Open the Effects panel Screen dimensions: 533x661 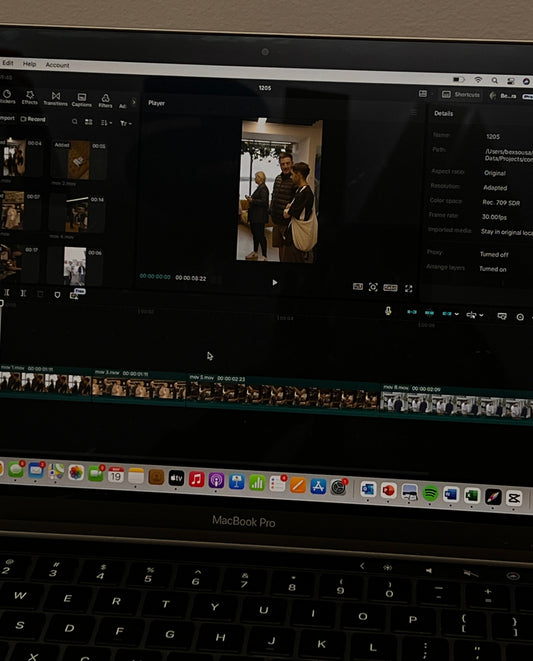point(30,97)
